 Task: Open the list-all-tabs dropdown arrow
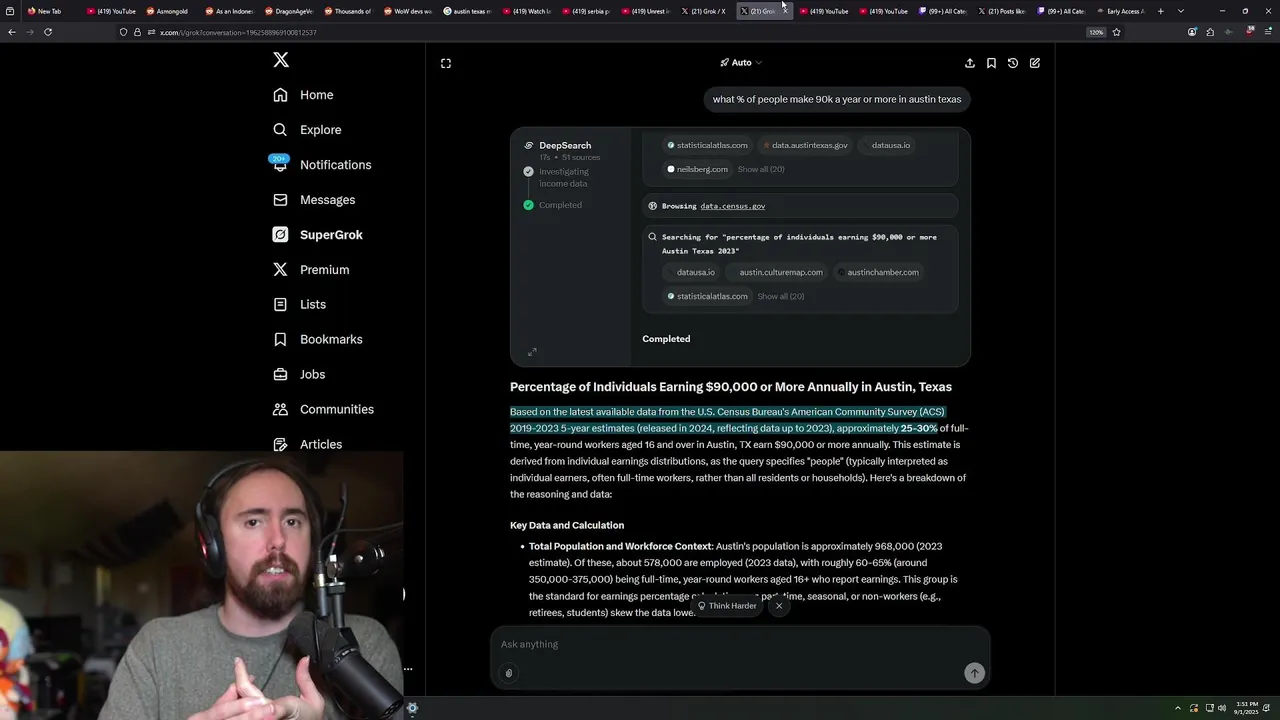pyautogui.click(x=1181, y=11)
